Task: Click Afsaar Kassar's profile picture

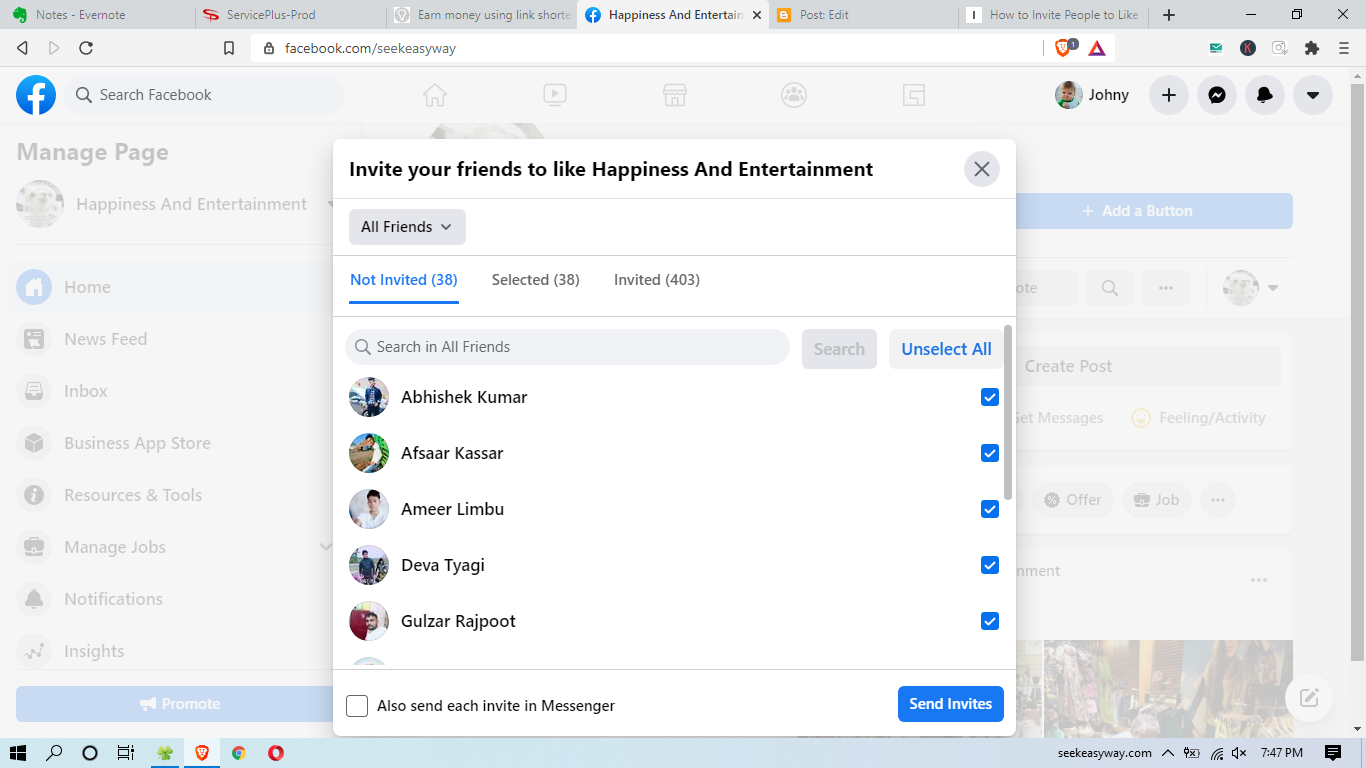Action: [x=369, y=453]
